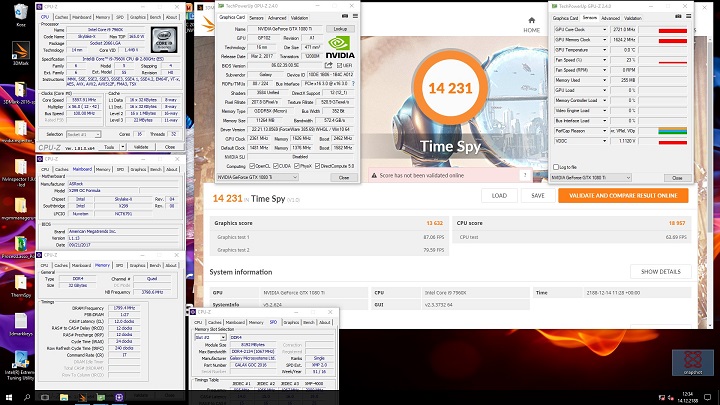Viewport: 720px width, 405px height.
Task: Open File Explorer from the taskbar
Action: tap(64, 397)
